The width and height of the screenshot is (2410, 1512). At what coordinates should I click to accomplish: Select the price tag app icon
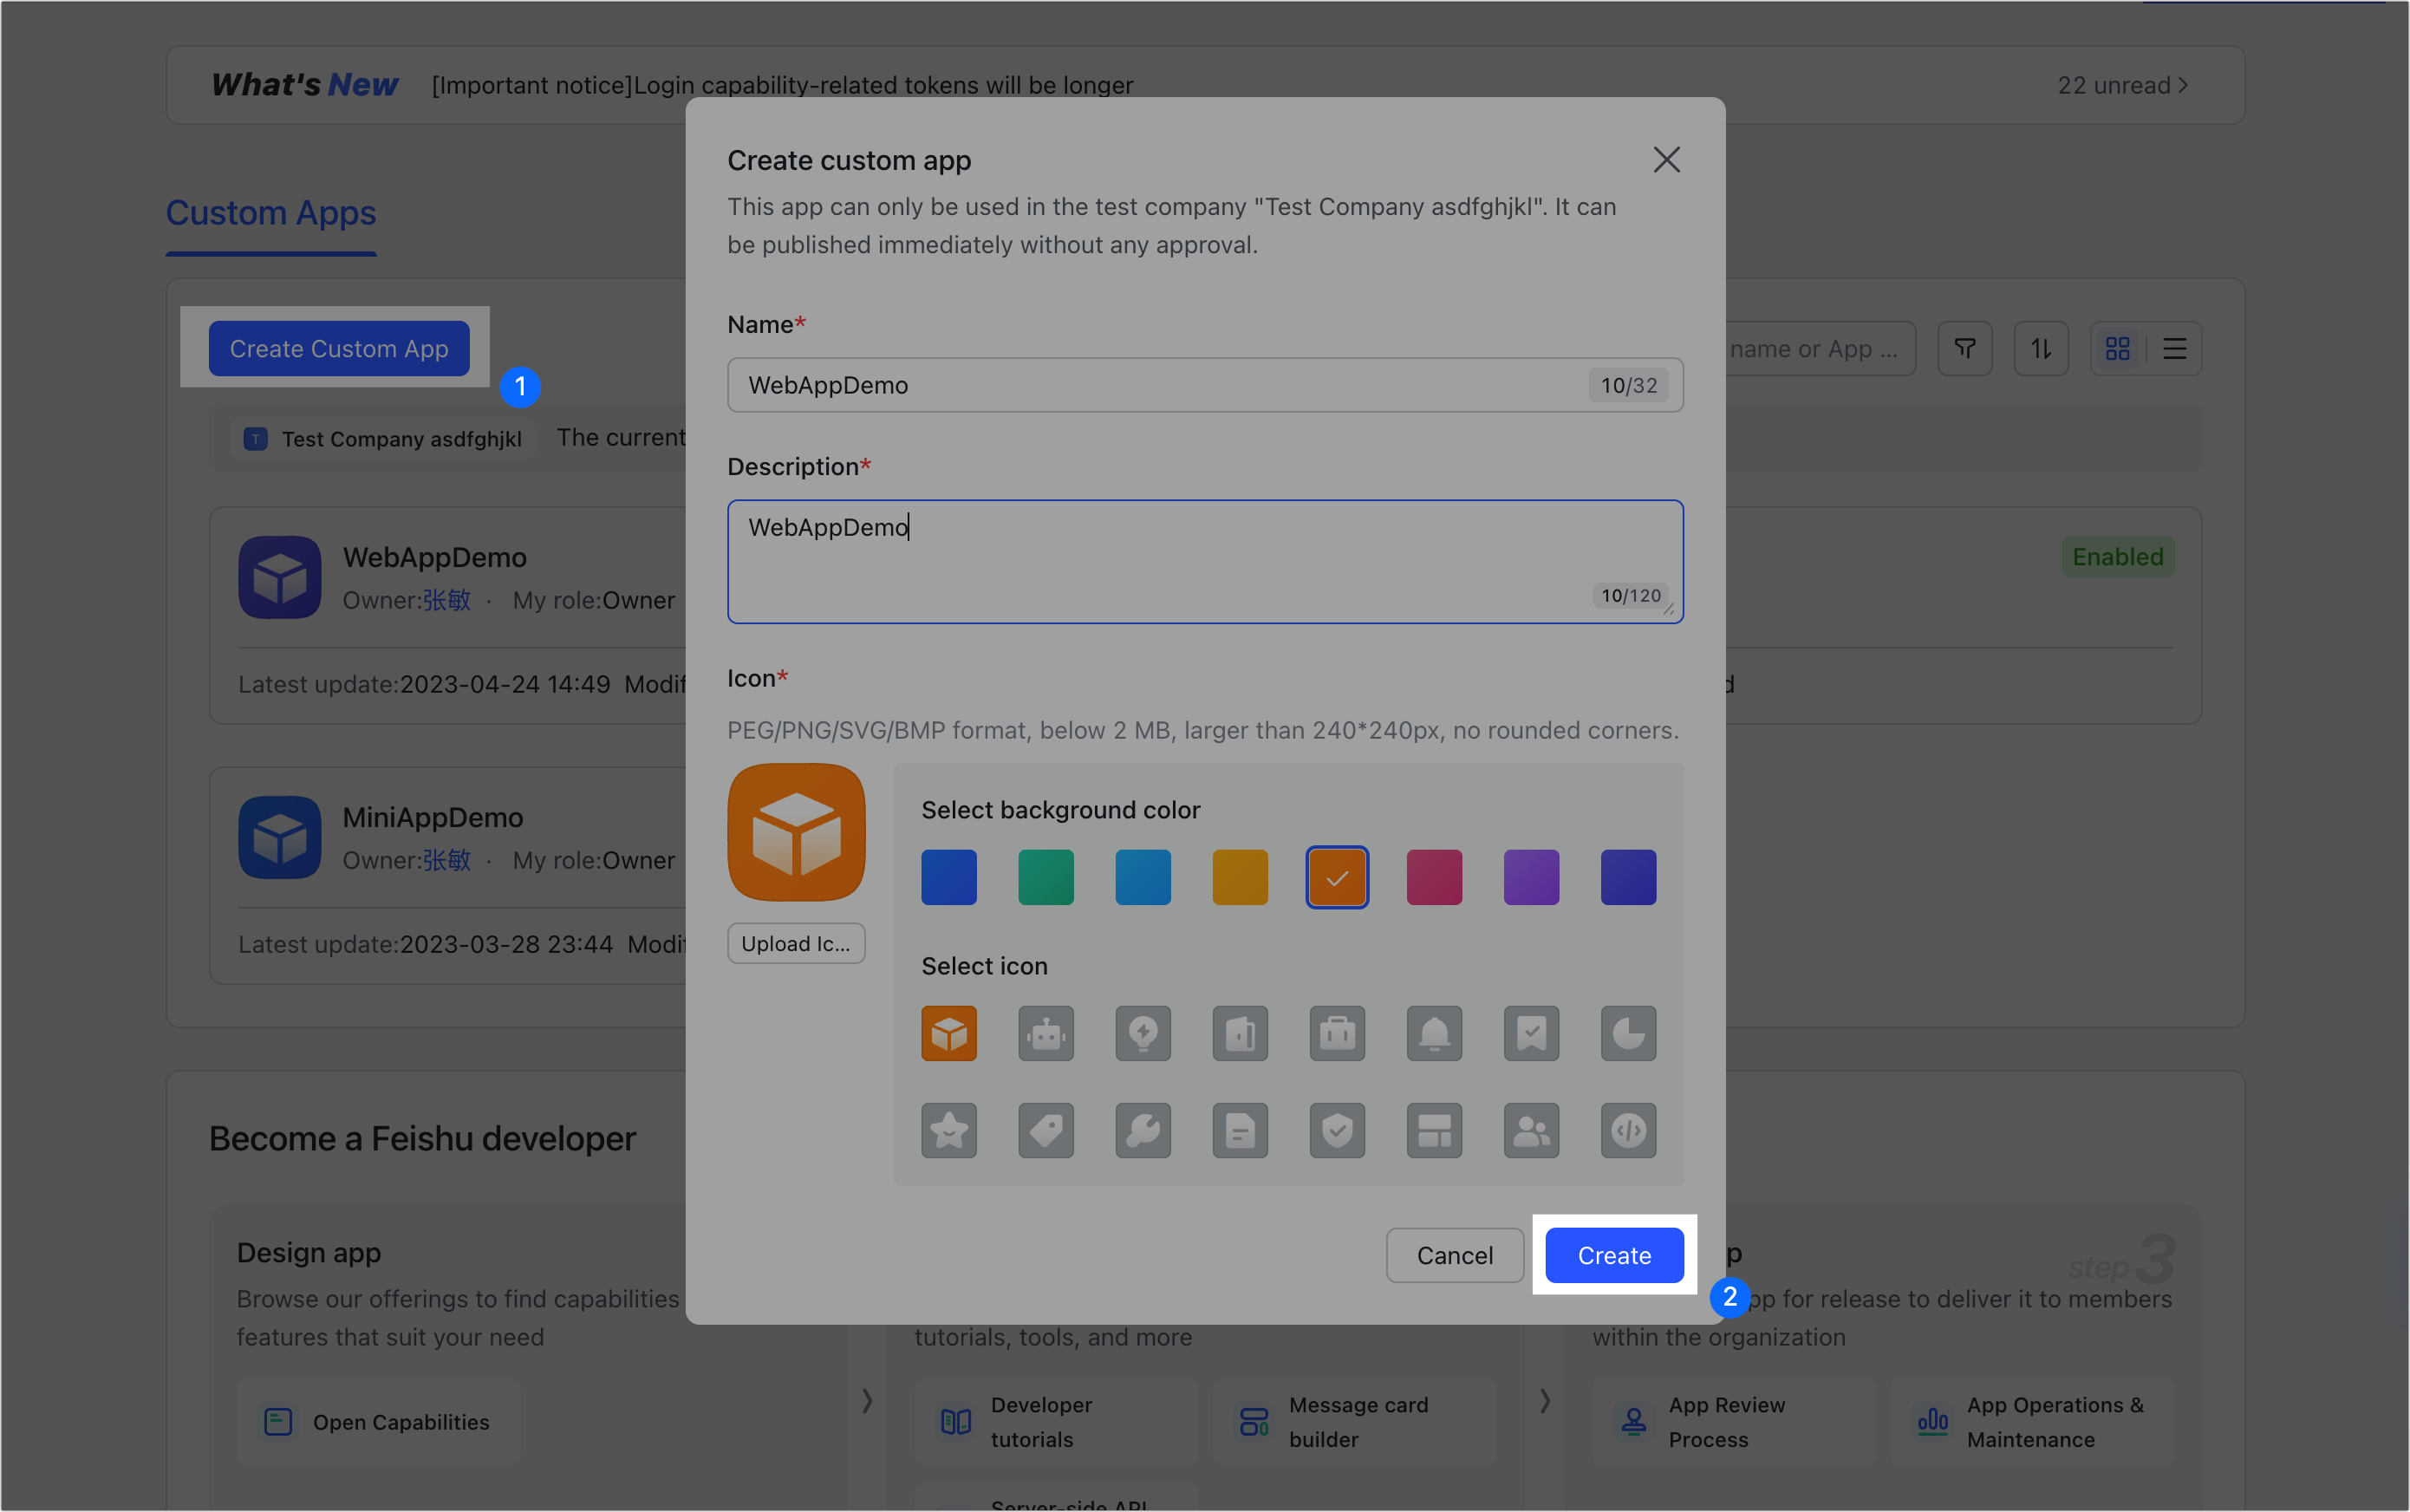tap(1046, 1130)
